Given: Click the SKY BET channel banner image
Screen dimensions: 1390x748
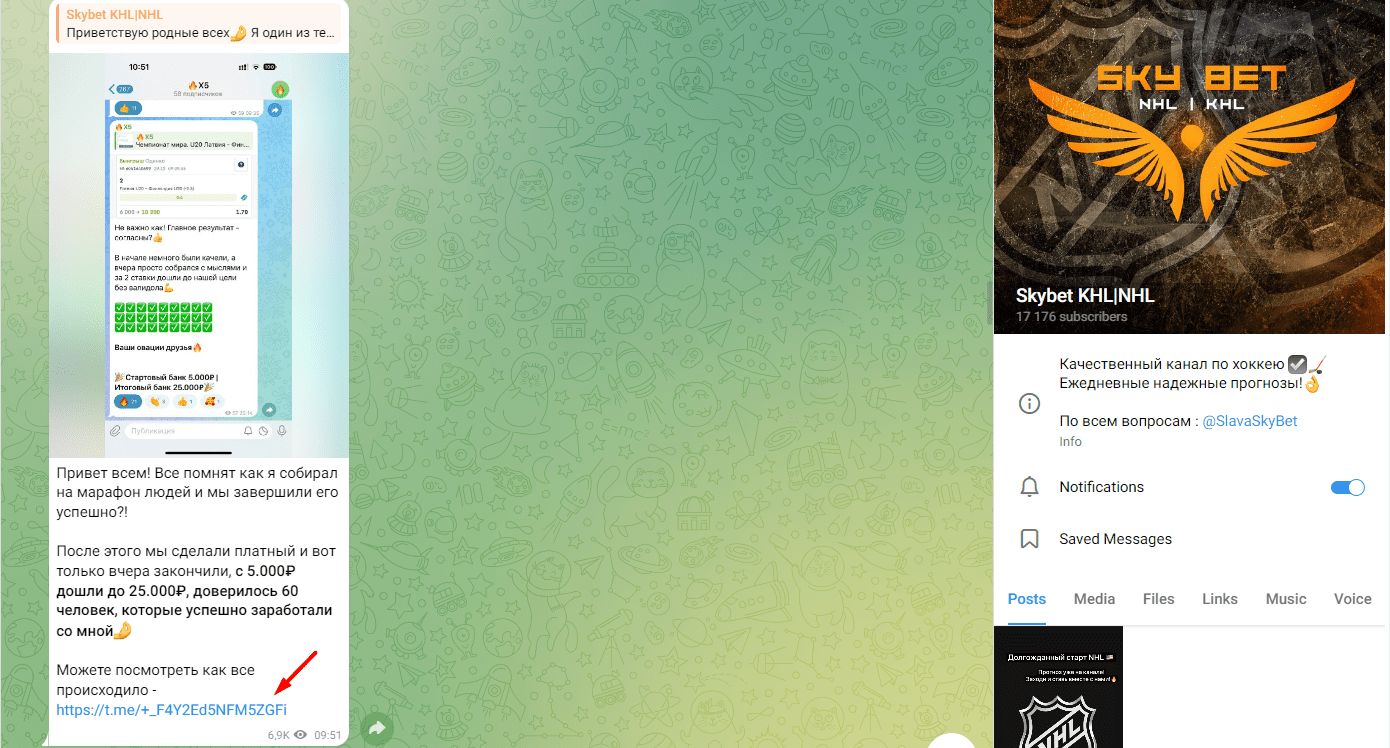Looking at the screenshot, I should pyautogui.click(x=1191, y=167).
